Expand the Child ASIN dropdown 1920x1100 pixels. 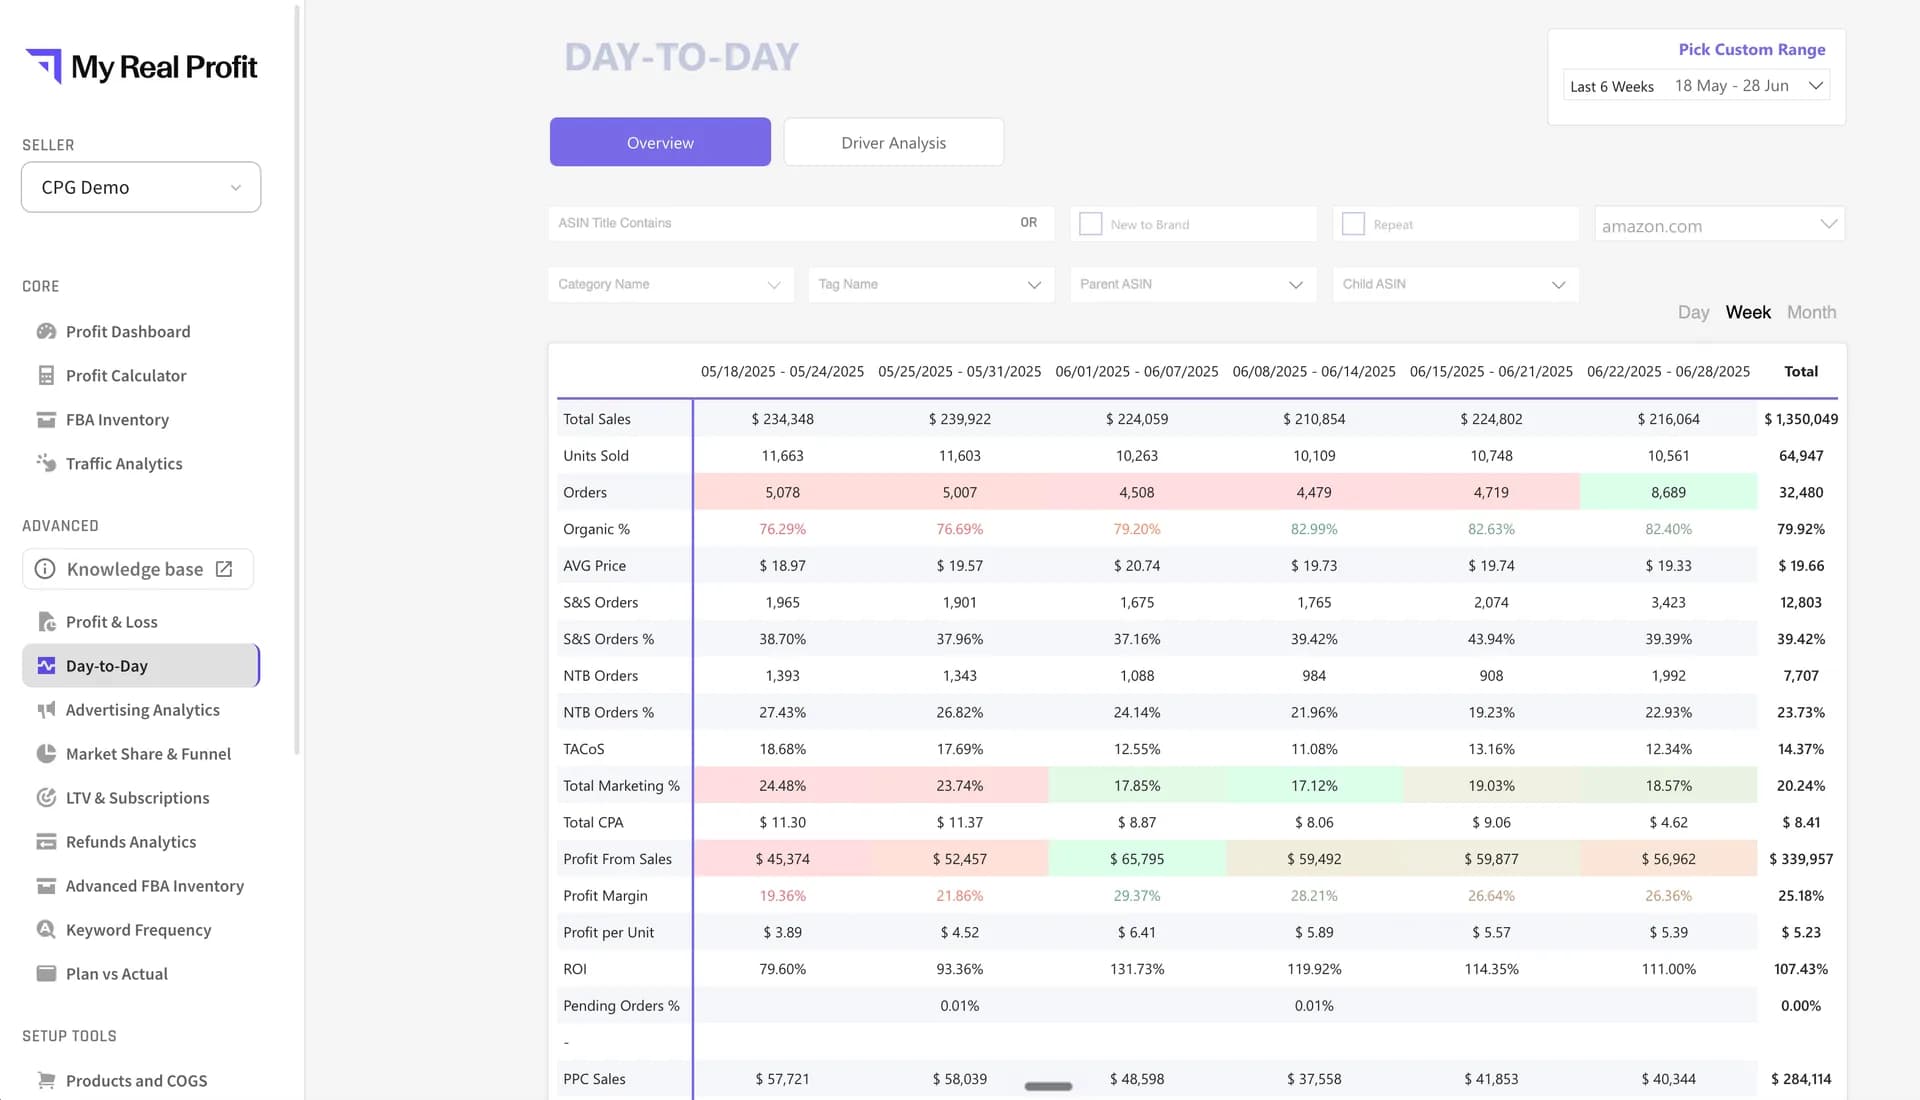point(1455,284)
